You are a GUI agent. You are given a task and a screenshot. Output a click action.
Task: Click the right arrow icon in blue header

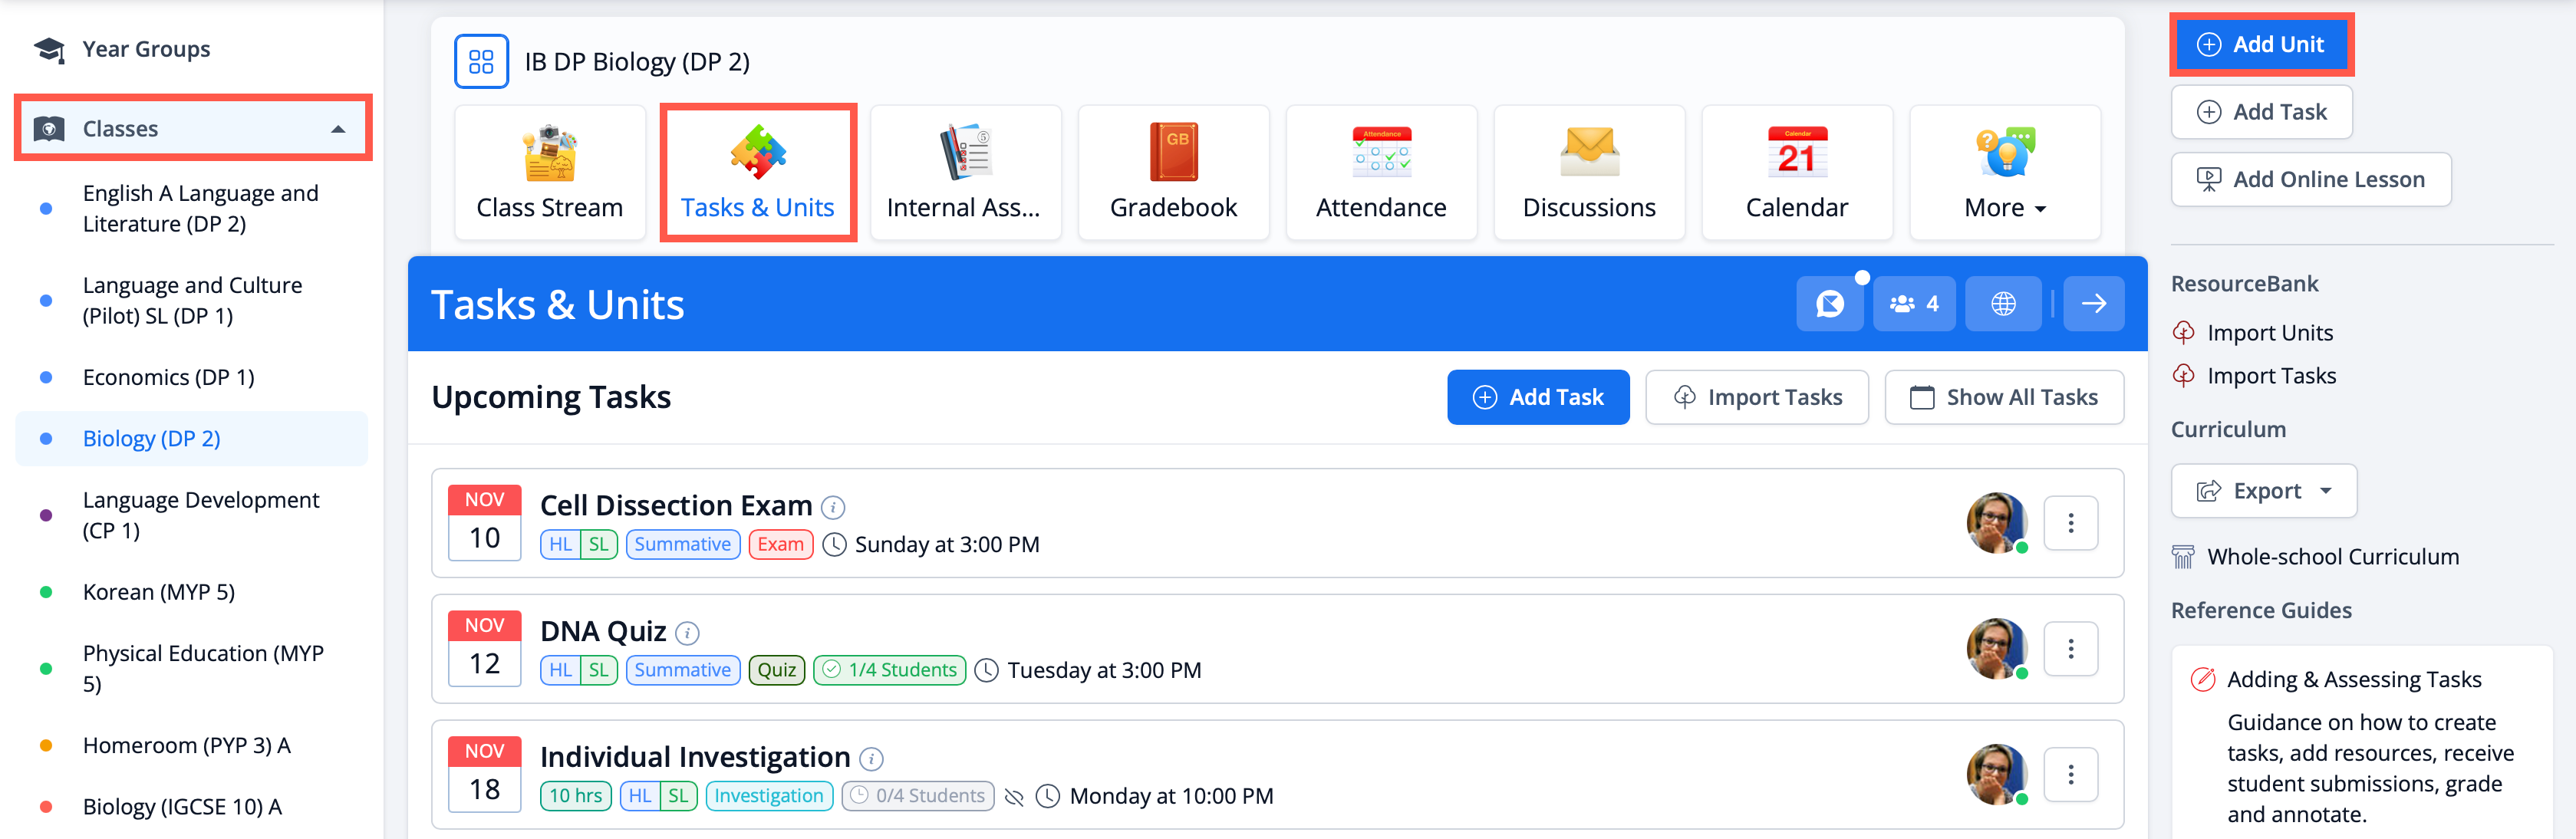pos(2093,304)
